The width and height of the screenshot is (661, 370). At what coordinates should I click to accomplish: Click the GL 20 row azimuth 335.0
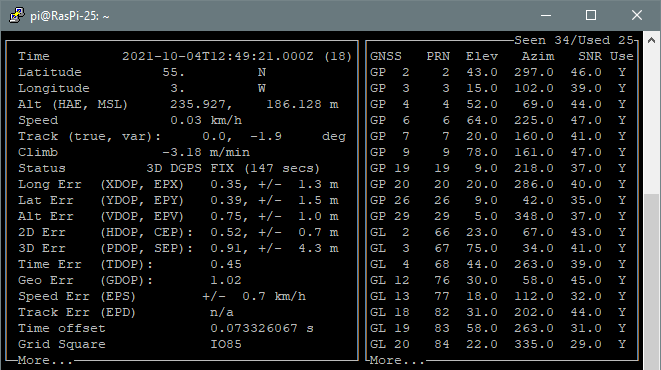pyautogui.click(x=534, y=345)
